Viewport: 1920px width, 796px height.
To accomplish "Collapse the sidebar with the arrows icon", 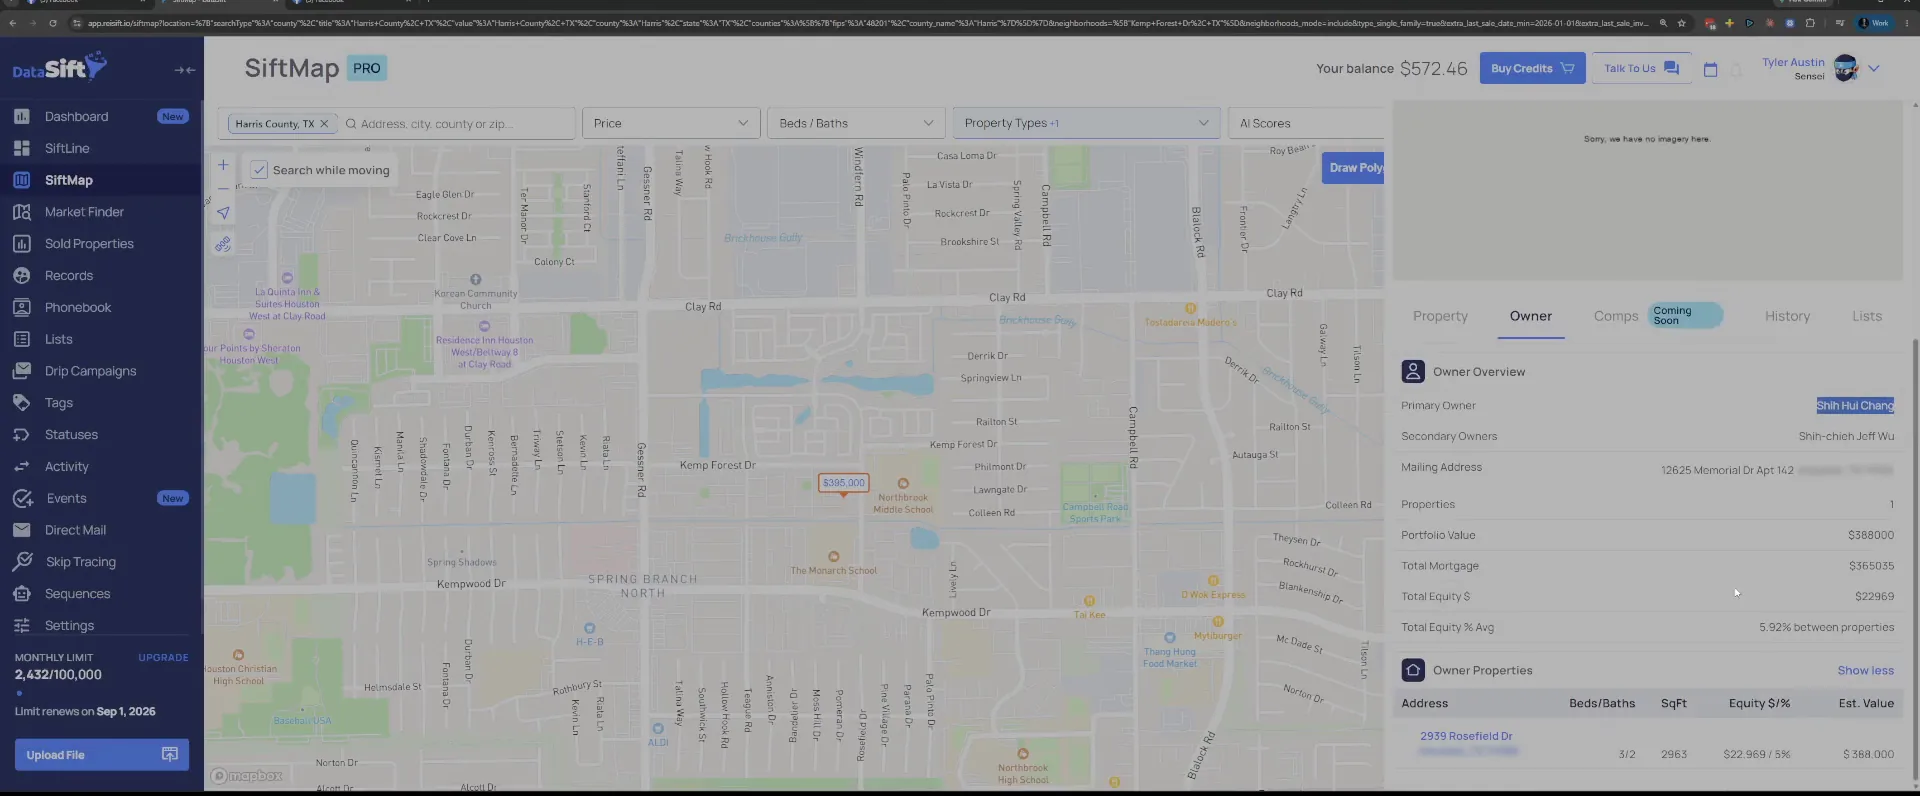I will pyautogui.click(x=185, y=70).
